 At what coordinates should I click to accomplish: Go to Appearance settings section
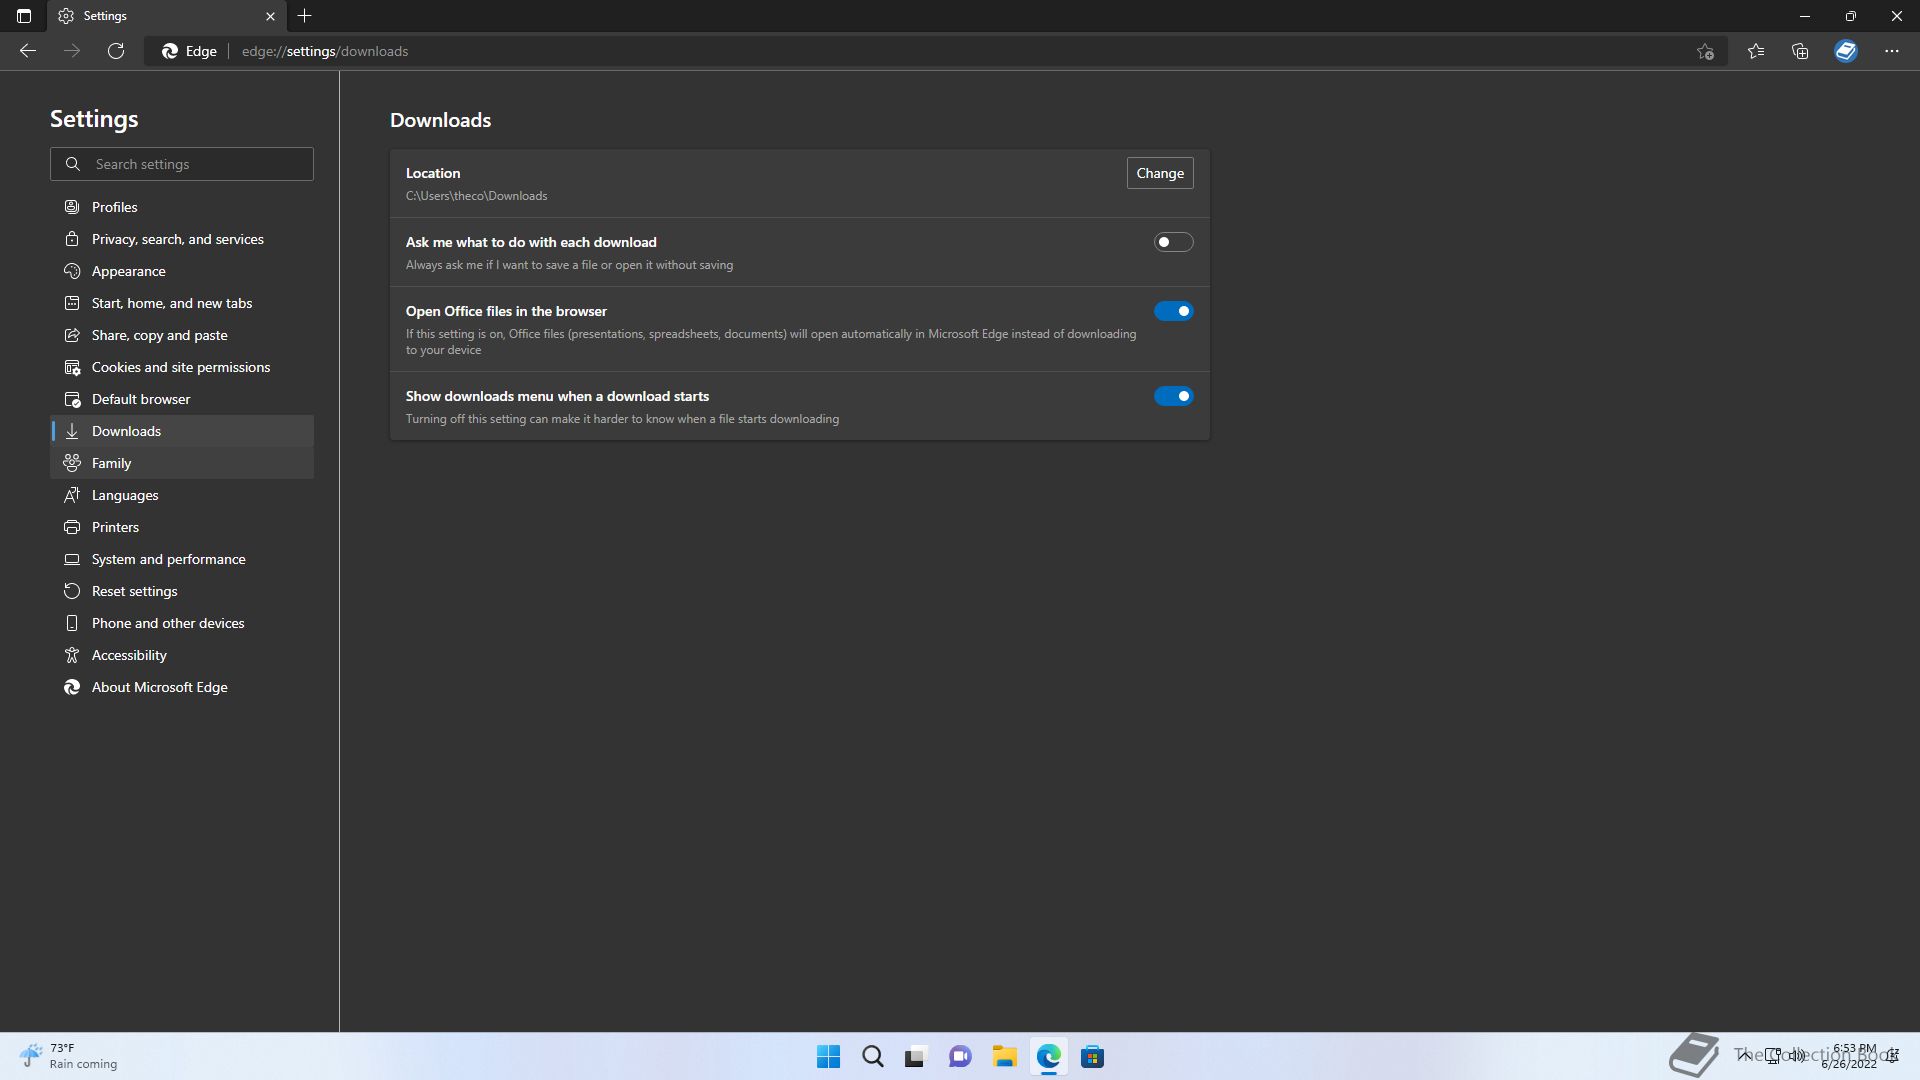coord(128,271)
